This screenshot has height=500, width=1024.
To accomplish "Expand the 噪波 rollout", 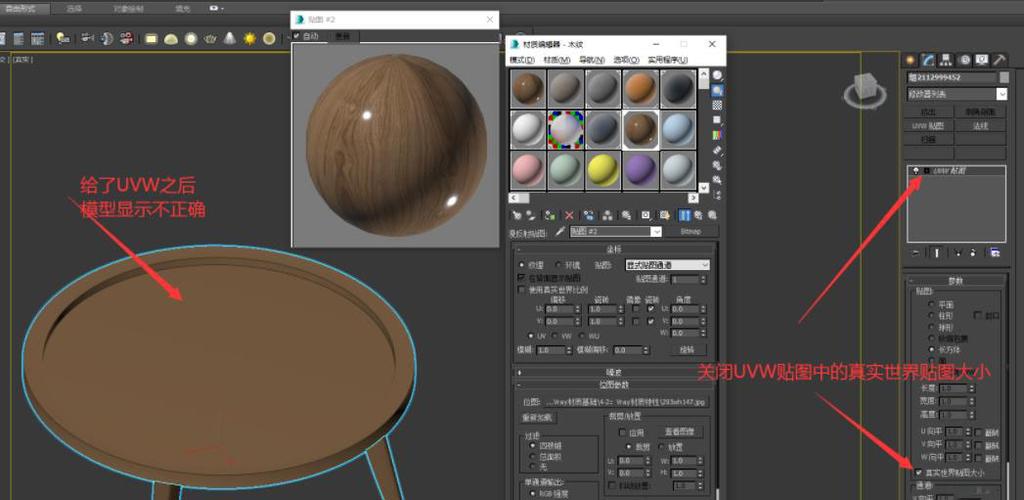I will point(614,371).
